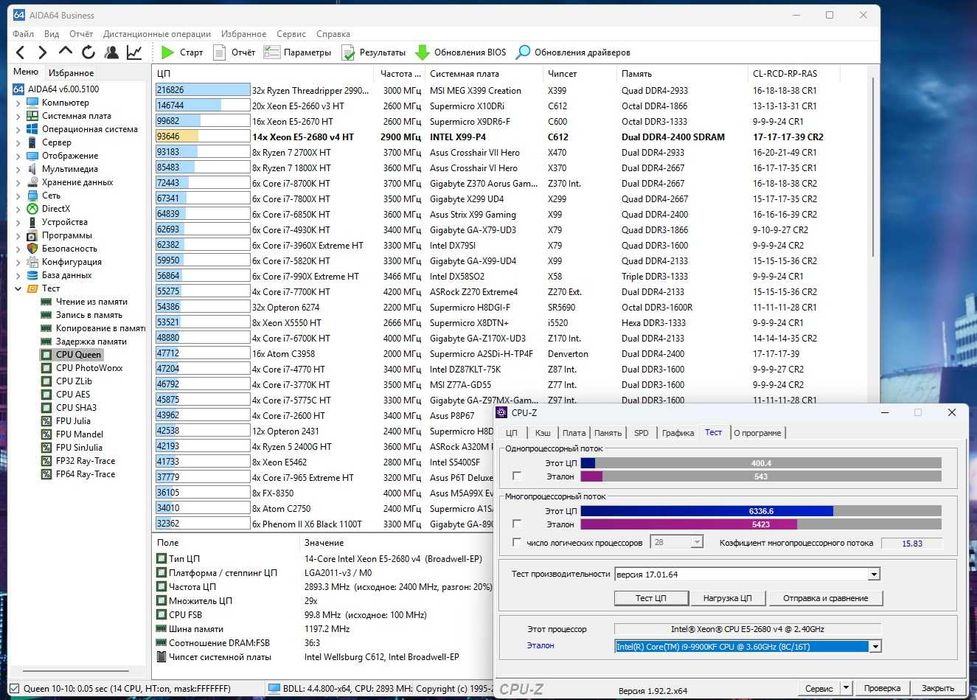Open Эталон reference processor dropdown
Image resolution: width=977 pixels, height=700 pixels.
[875, 646]
